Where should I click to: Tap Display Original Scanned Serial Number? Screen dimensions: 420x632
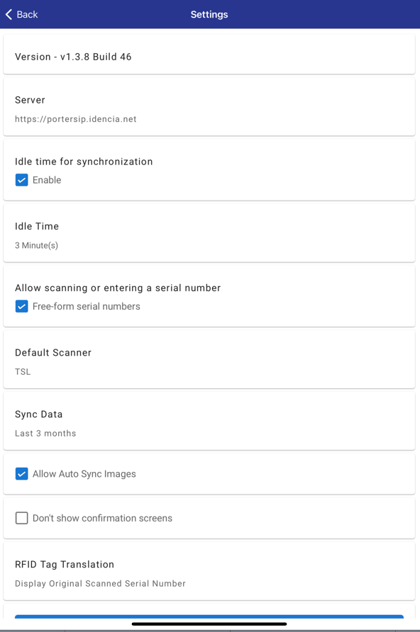tap(100, 583)
